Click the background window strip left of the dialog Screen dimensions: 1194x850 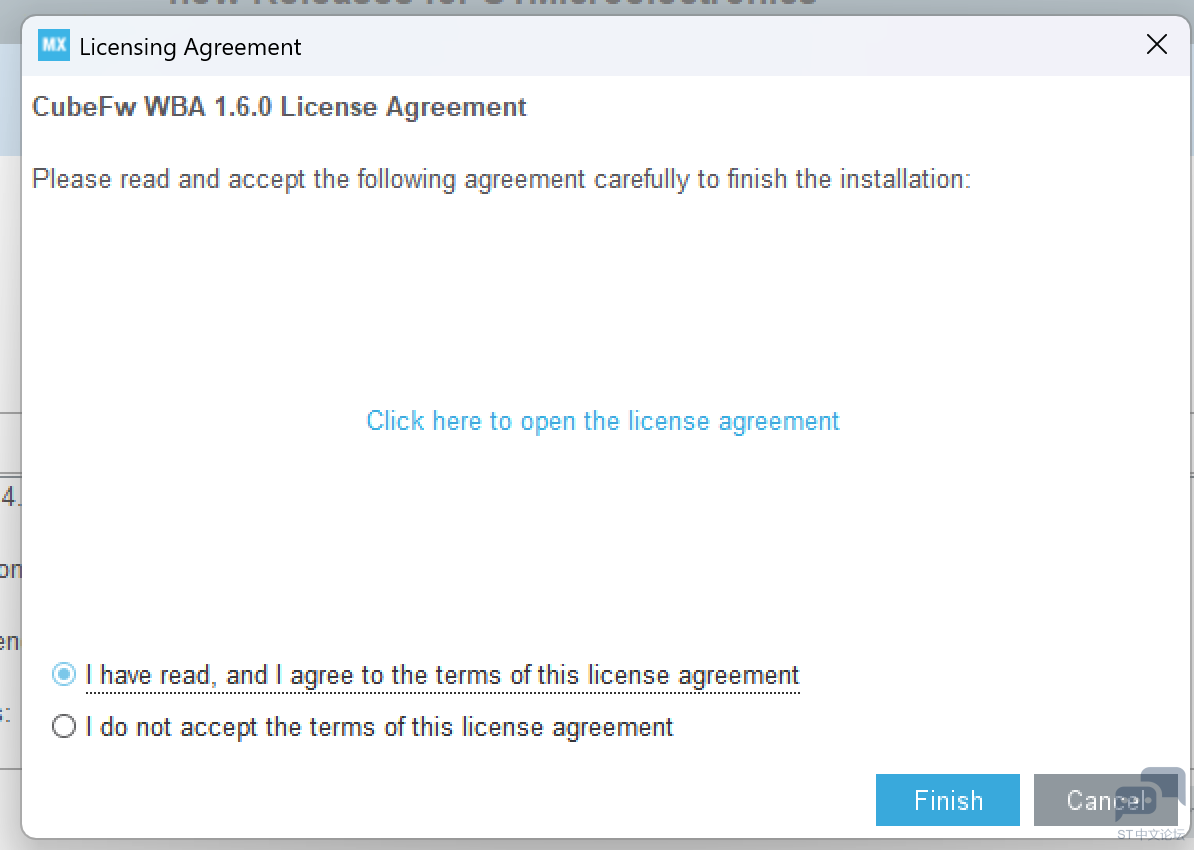tap(9, 300)
